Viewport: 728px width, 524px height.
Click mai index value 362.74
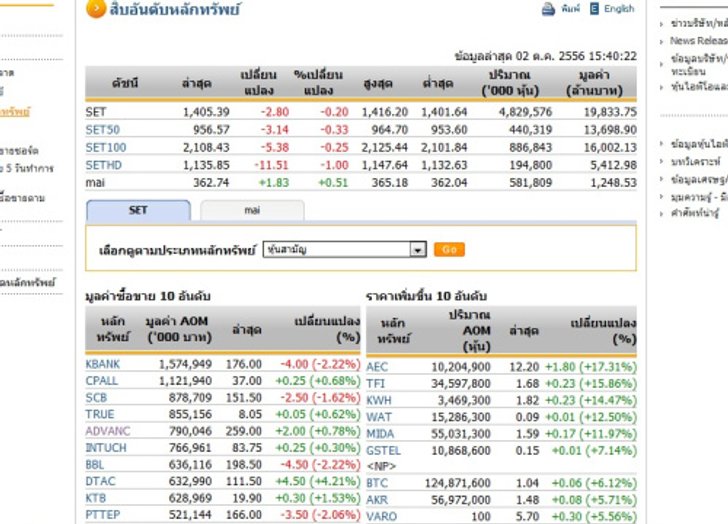(x=211, y=182)
